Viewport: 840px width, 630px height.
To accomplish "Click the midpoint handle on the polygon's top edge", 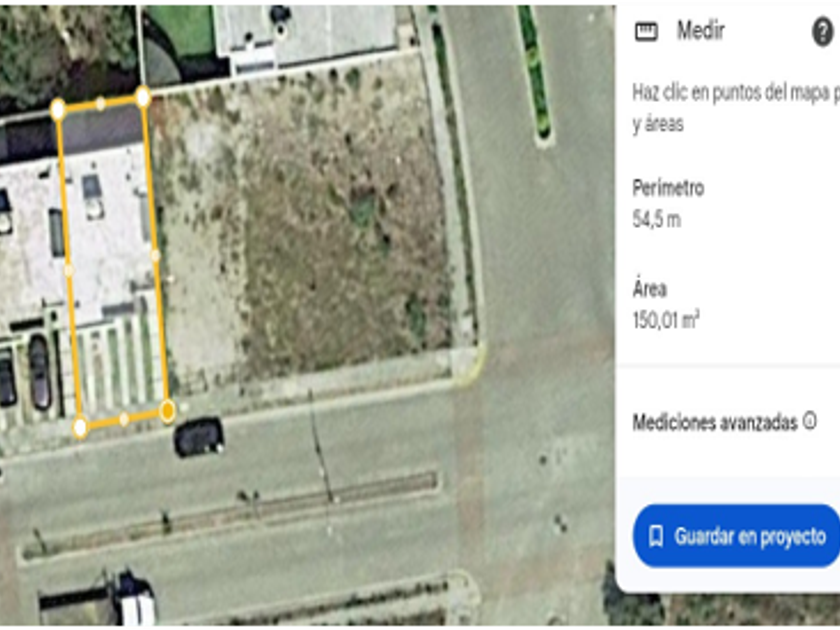I will coord(100,103).
